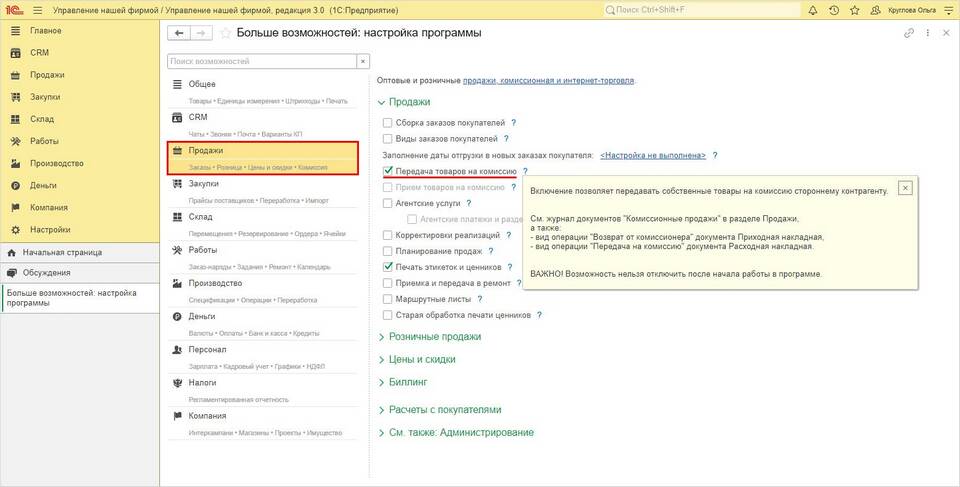The image size is (960, 487).
Task: Close the settings page tab
Action: click(x=947, y=33)
